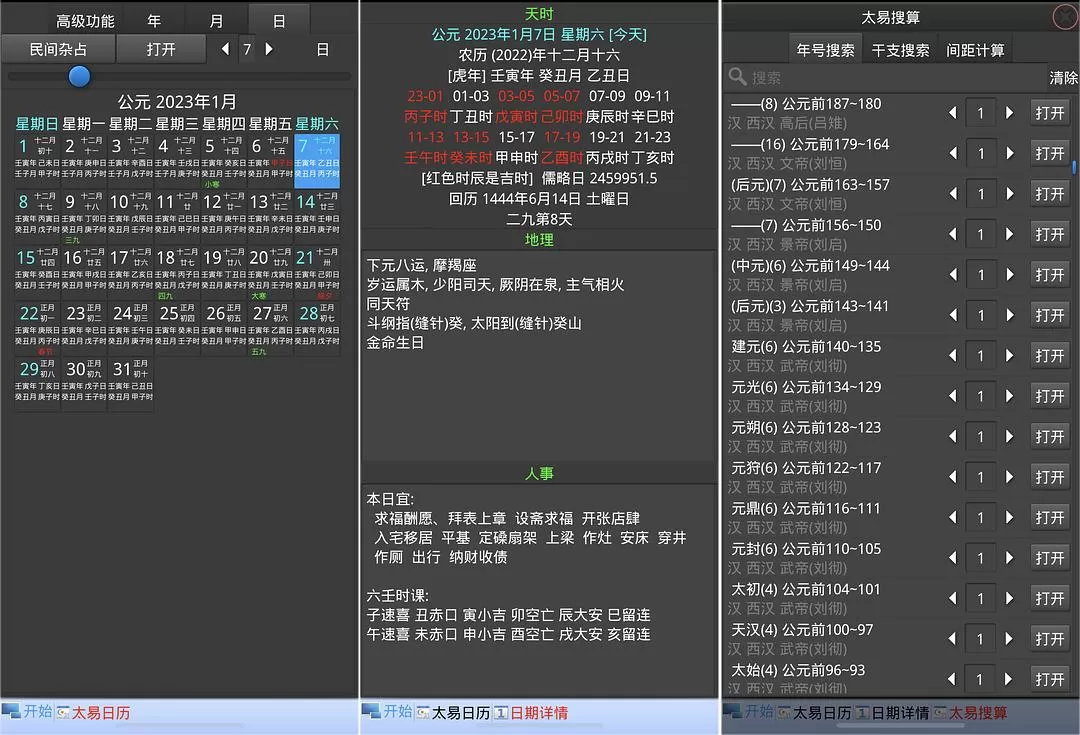
Task: Click the blue date slider handle
Action: click(80, 76)
